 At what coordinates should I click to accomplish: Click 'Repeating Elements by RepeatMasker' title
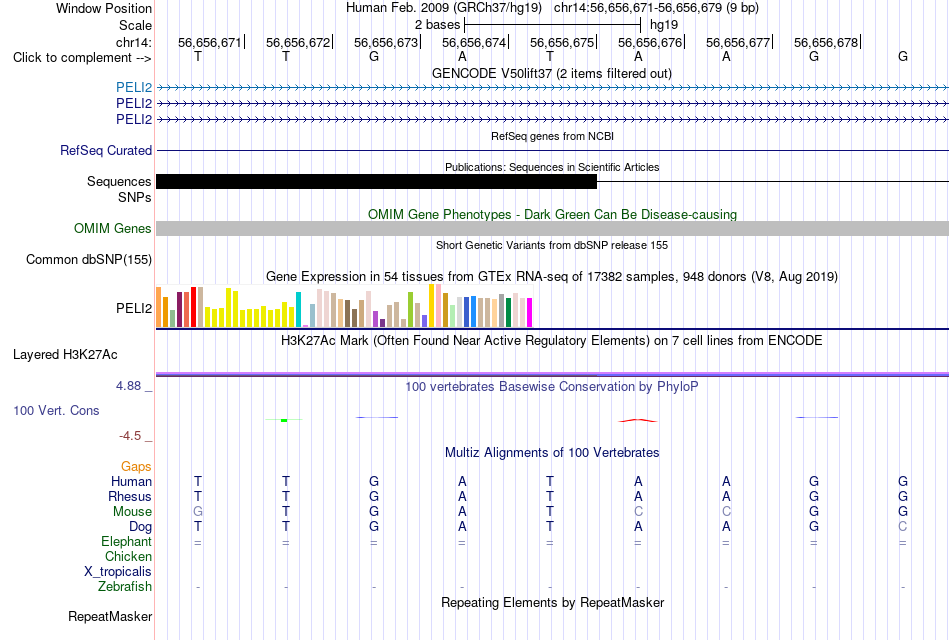point(553,602)
